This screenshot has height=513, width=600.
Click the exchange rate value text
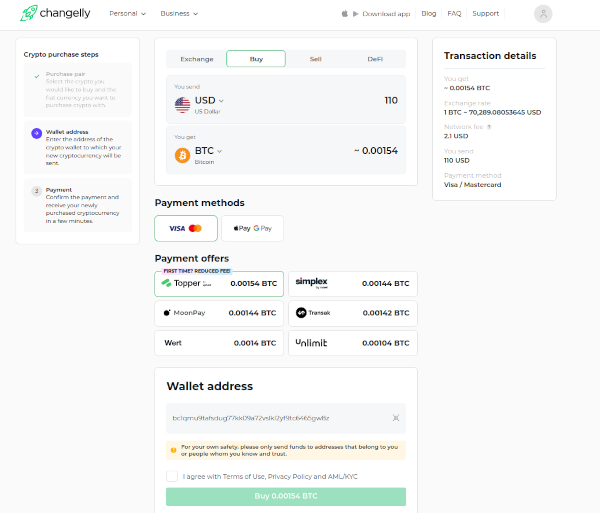(492, 112)
